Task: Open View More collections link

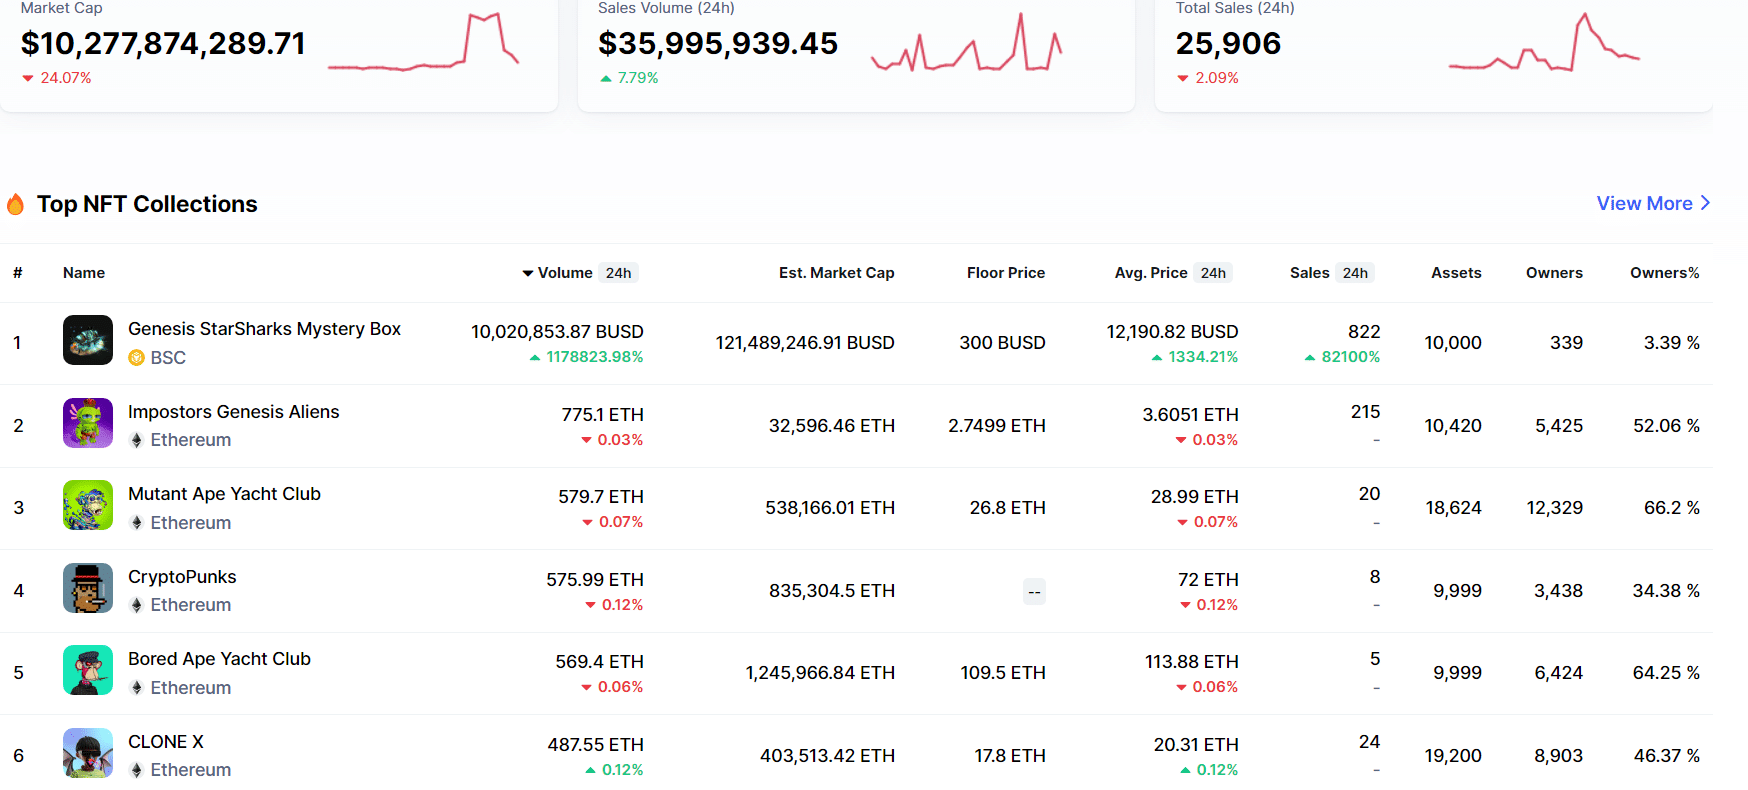Action: [x=1644, y=203]
